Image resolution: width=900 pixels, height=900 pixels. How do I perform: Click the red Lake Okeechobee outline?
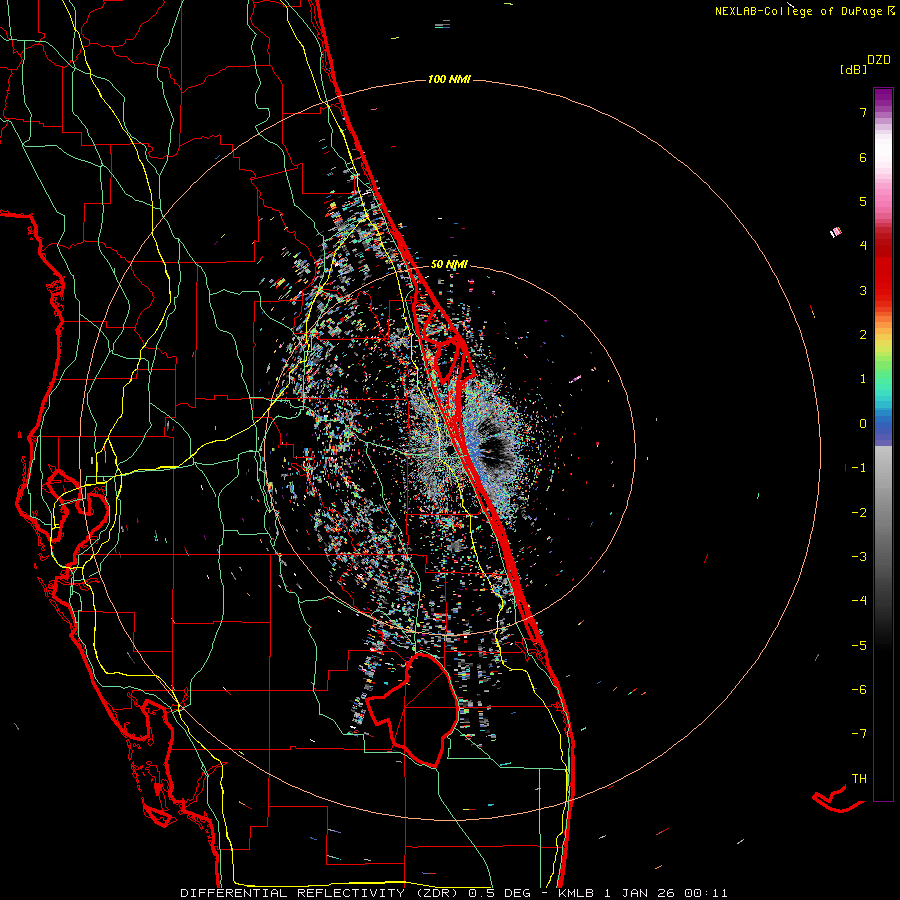(412, 709)
